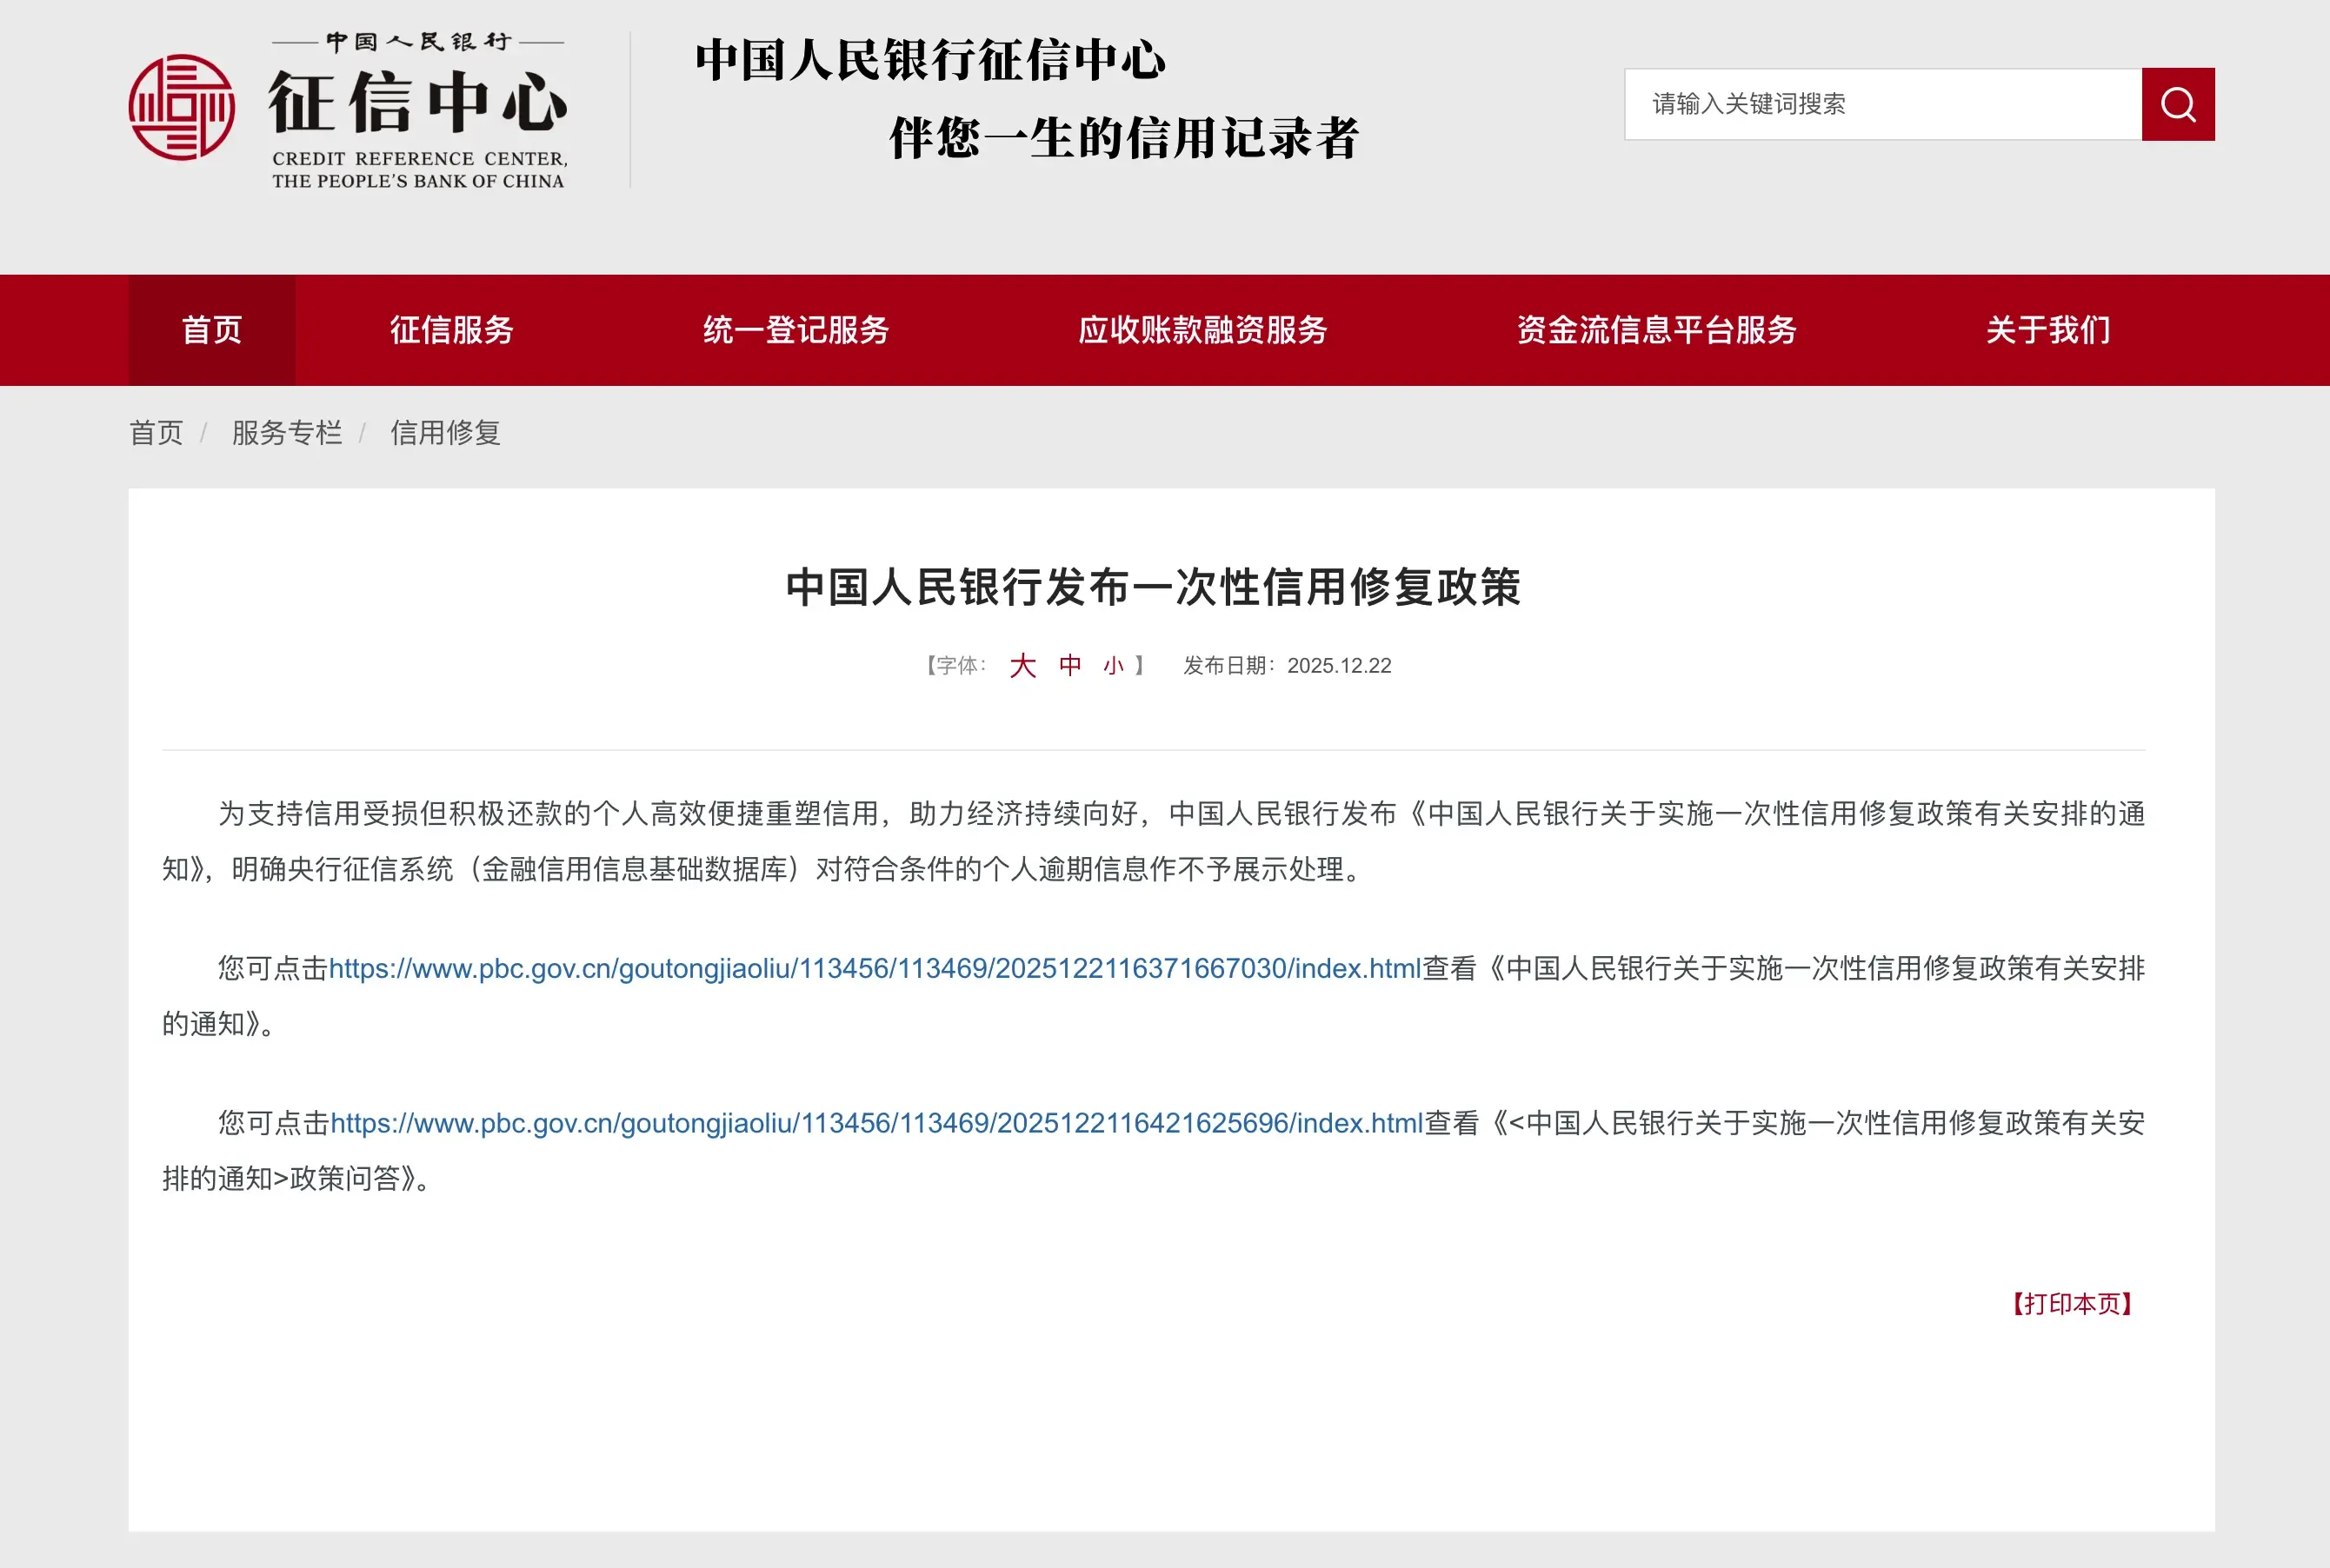Go to 应收账款融资服务 in the nav bar
Viewport: 2330px width, 1568px height.
tap(1202, 330)
